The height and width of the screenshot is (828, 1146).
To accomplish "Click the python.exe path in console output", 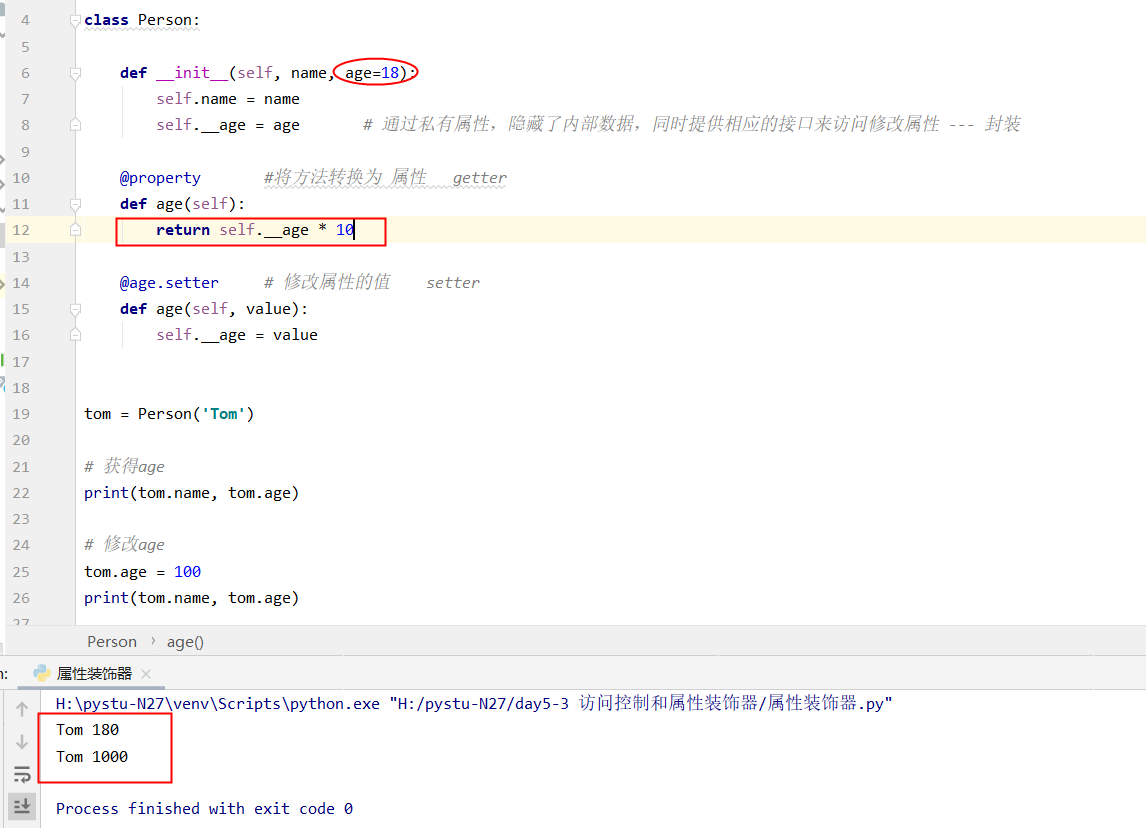I will pyautogui.click(x=218, y=704).
